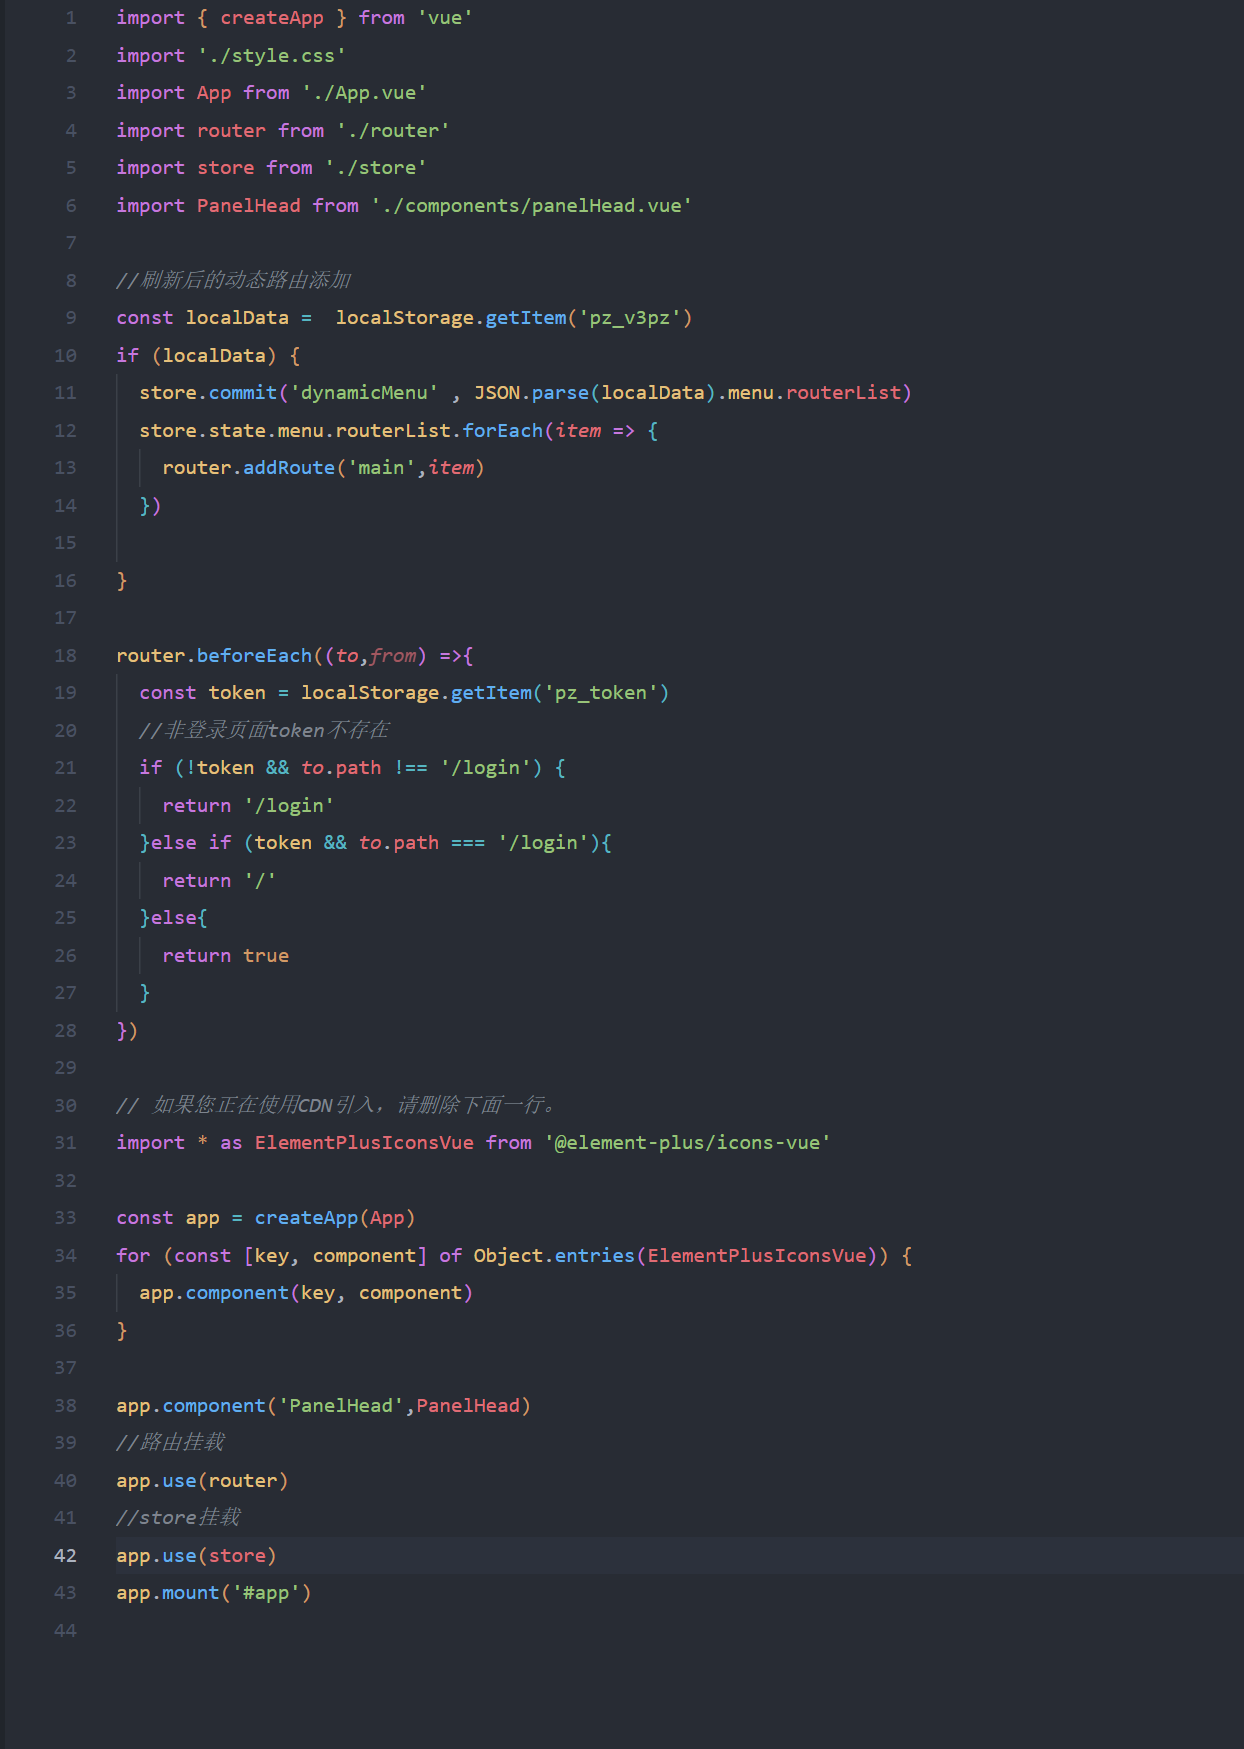The image size is (1244, 1749).
Task: Click the comment on line 8
Action: point(234,280)
